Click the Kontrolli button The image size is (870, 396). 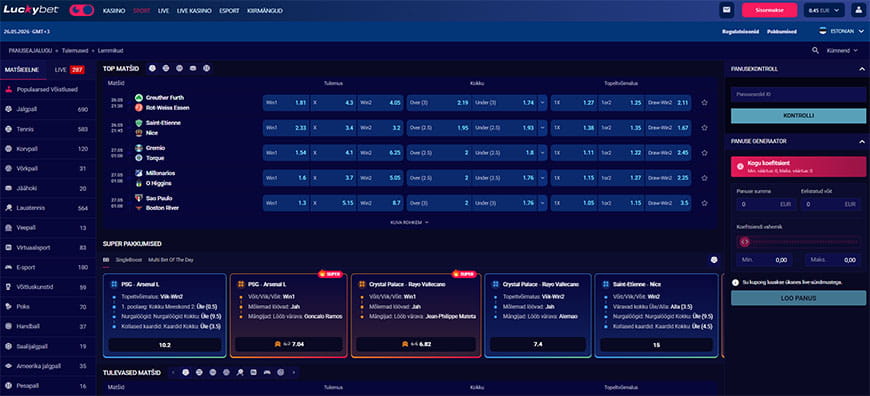[x=798, y=116]
